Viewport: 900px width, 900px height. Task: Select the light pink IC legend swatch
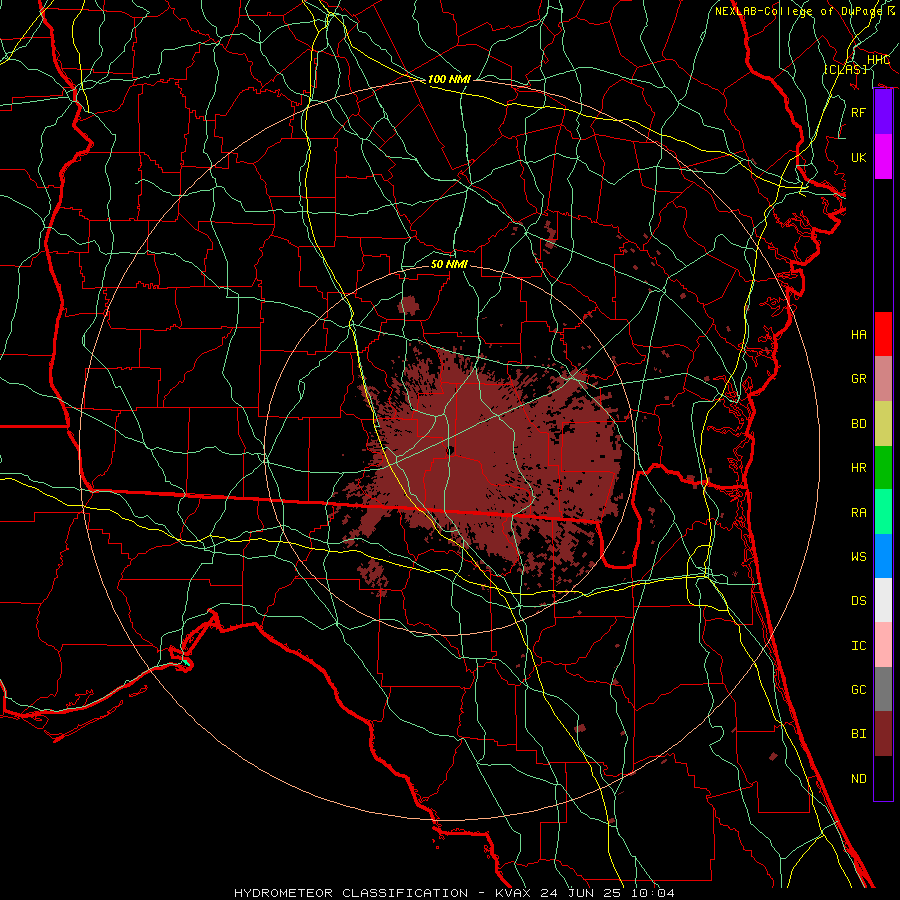pos(883,645)
